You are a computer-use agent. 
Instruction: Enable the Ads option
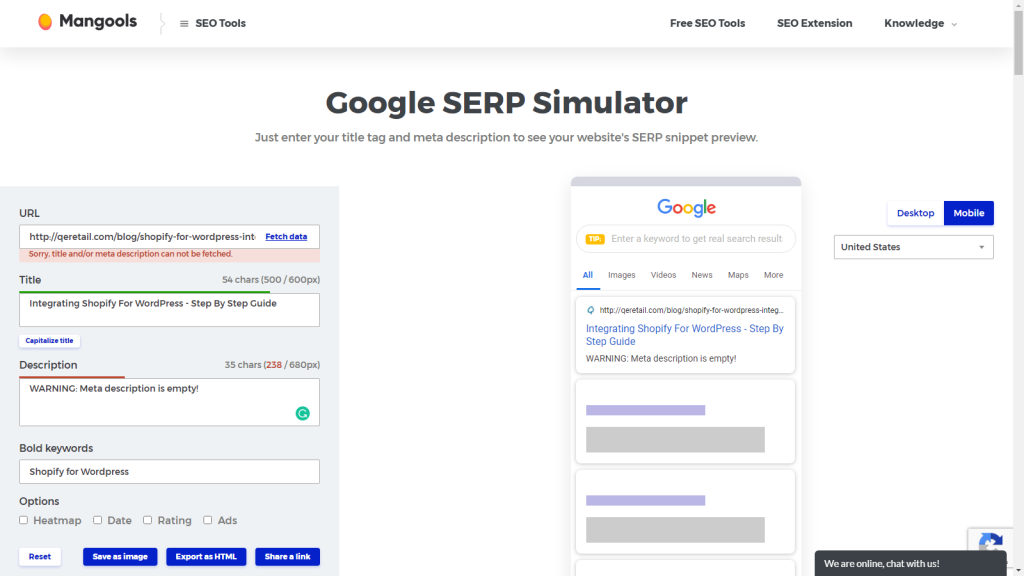tap(208, 520)
